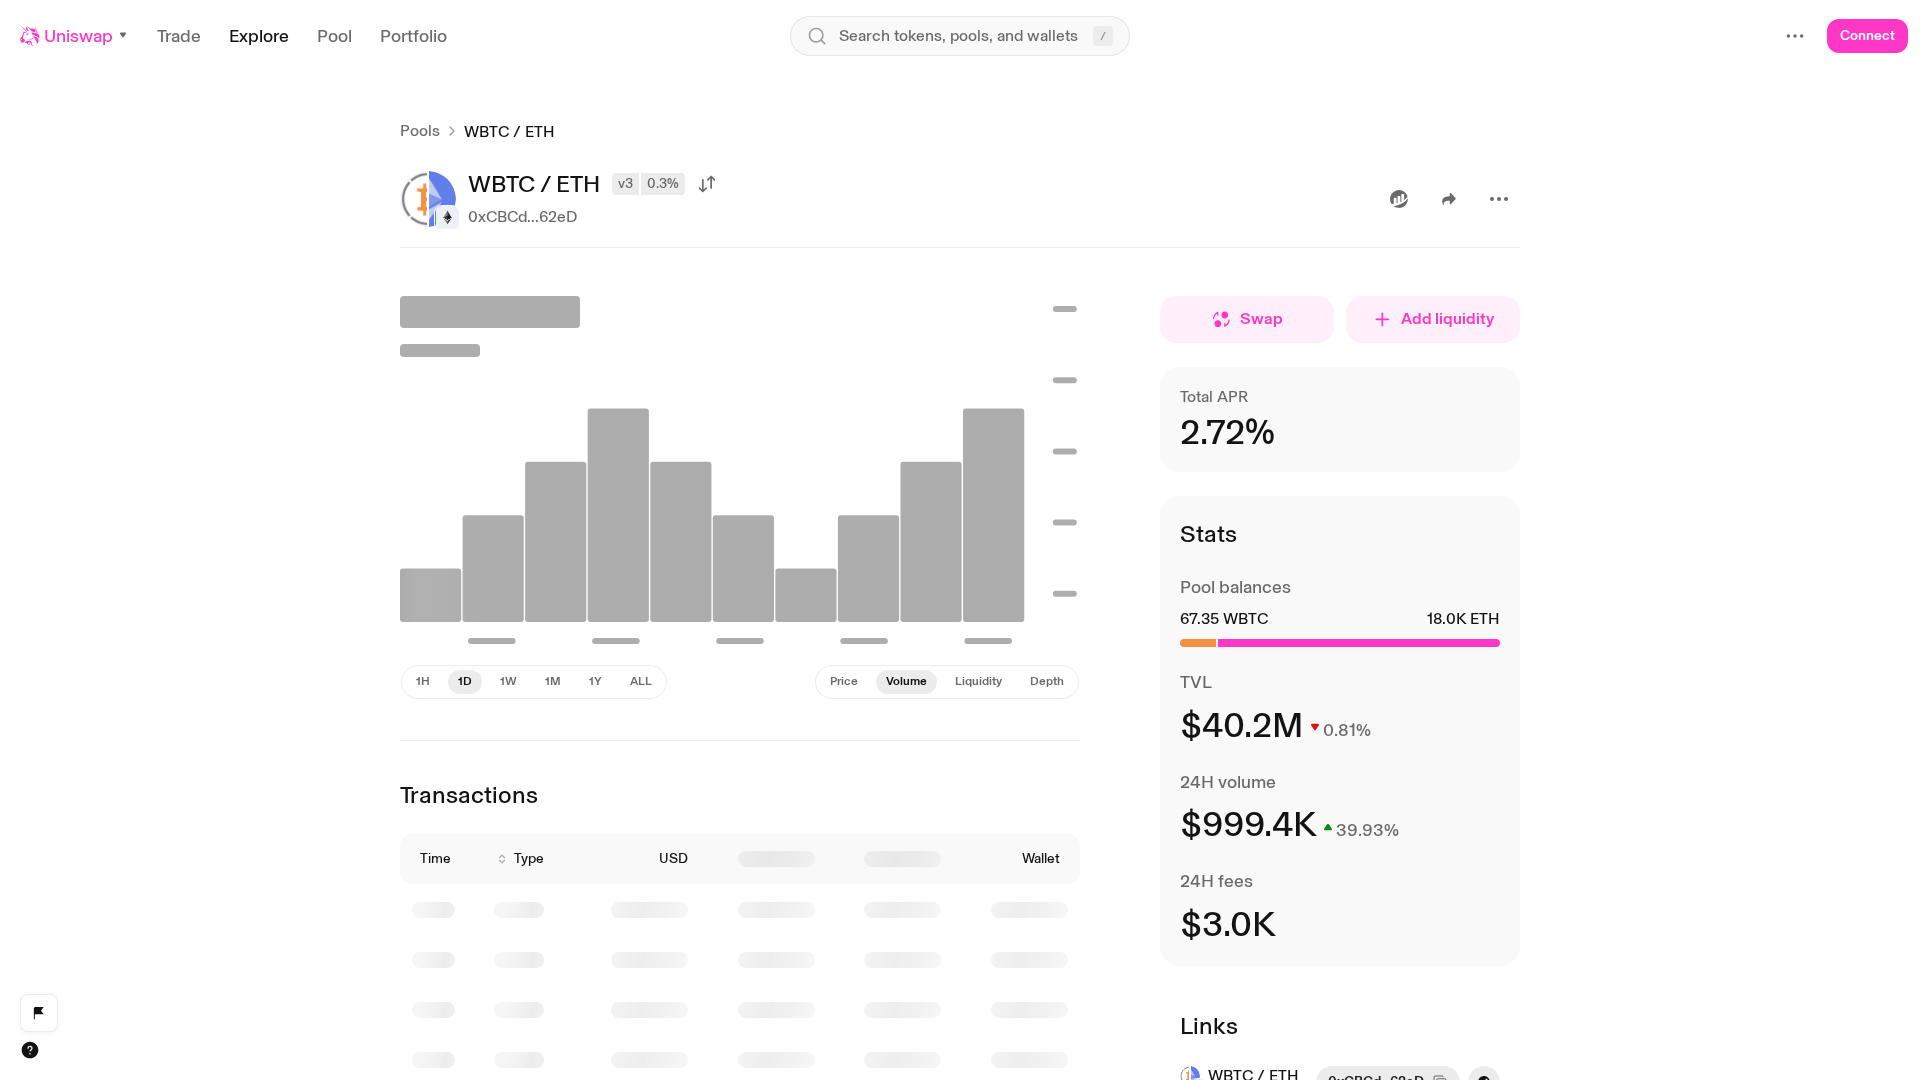Go to the Explore section
Image resolution: width=1920 pixels, height=1080 pixels.
click(259, 36)
